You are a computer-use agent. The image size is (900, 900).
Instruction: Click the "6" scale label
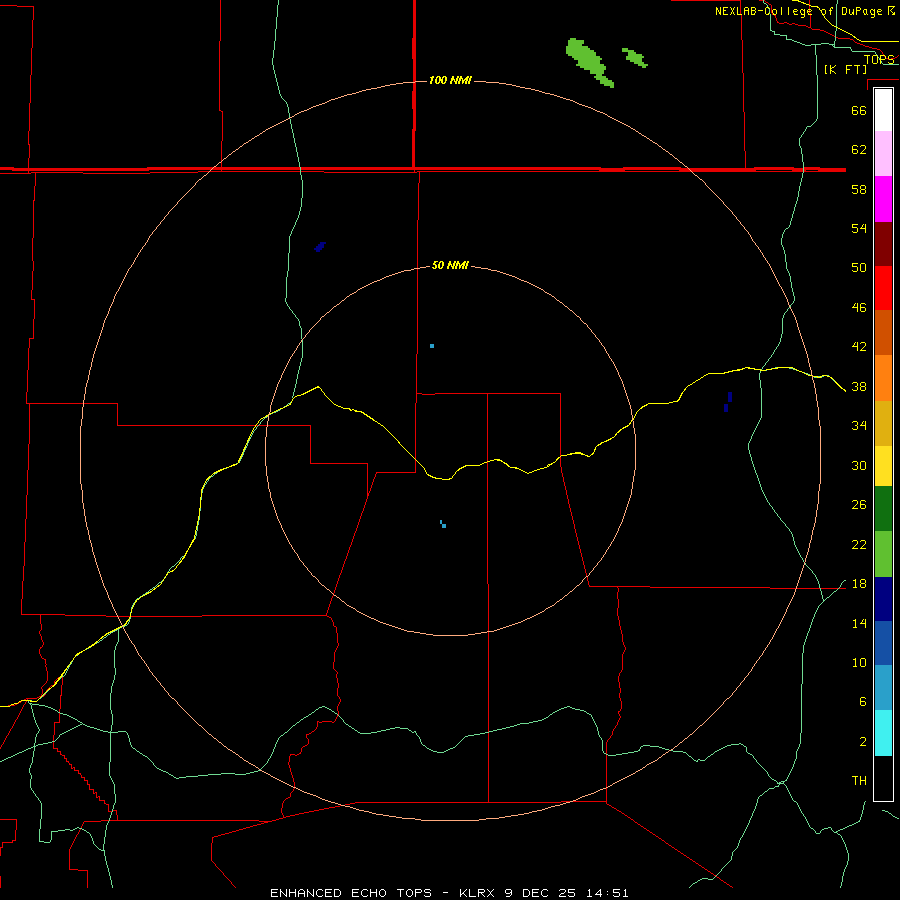pyautogui.click(x=862, y=702)
